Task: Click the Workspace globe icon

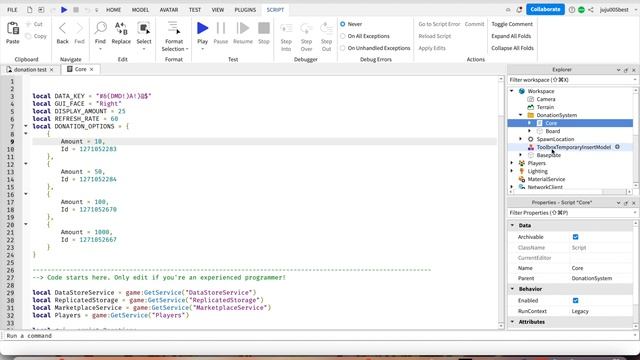Action: coord(522,91)
